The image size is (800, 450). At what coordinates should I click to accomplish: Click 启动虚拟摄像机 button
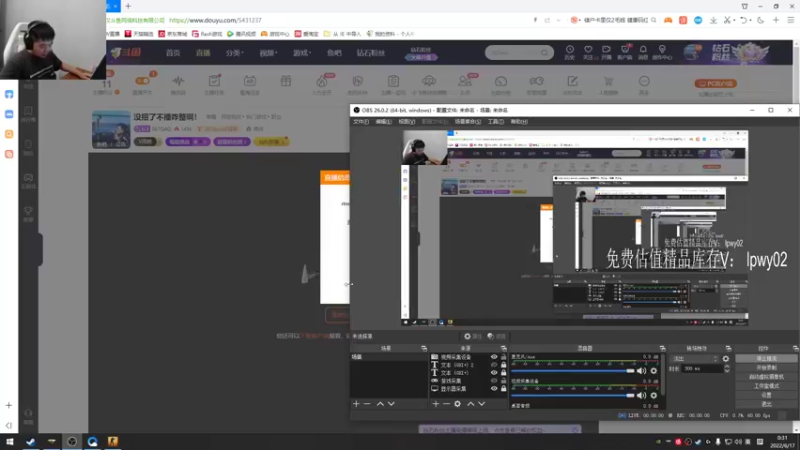(x=766, y=377)
